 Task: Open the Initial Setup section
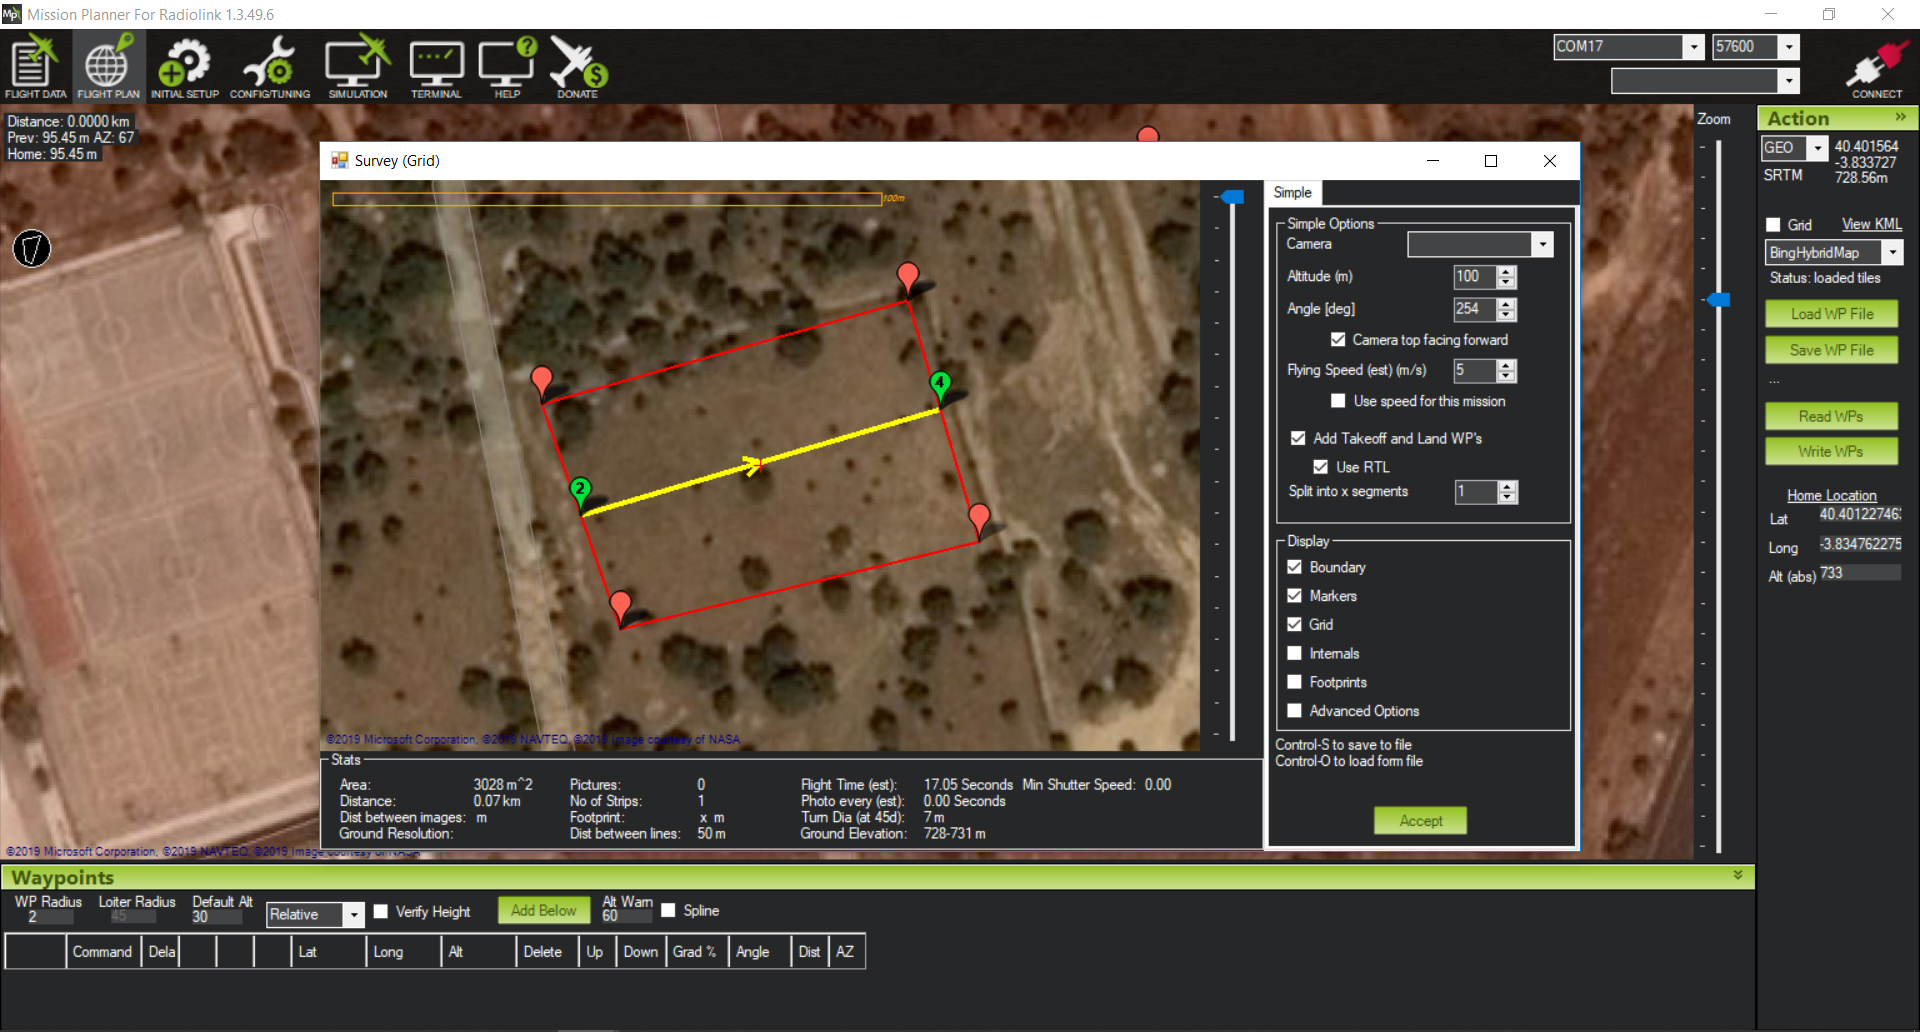[184, 66]
